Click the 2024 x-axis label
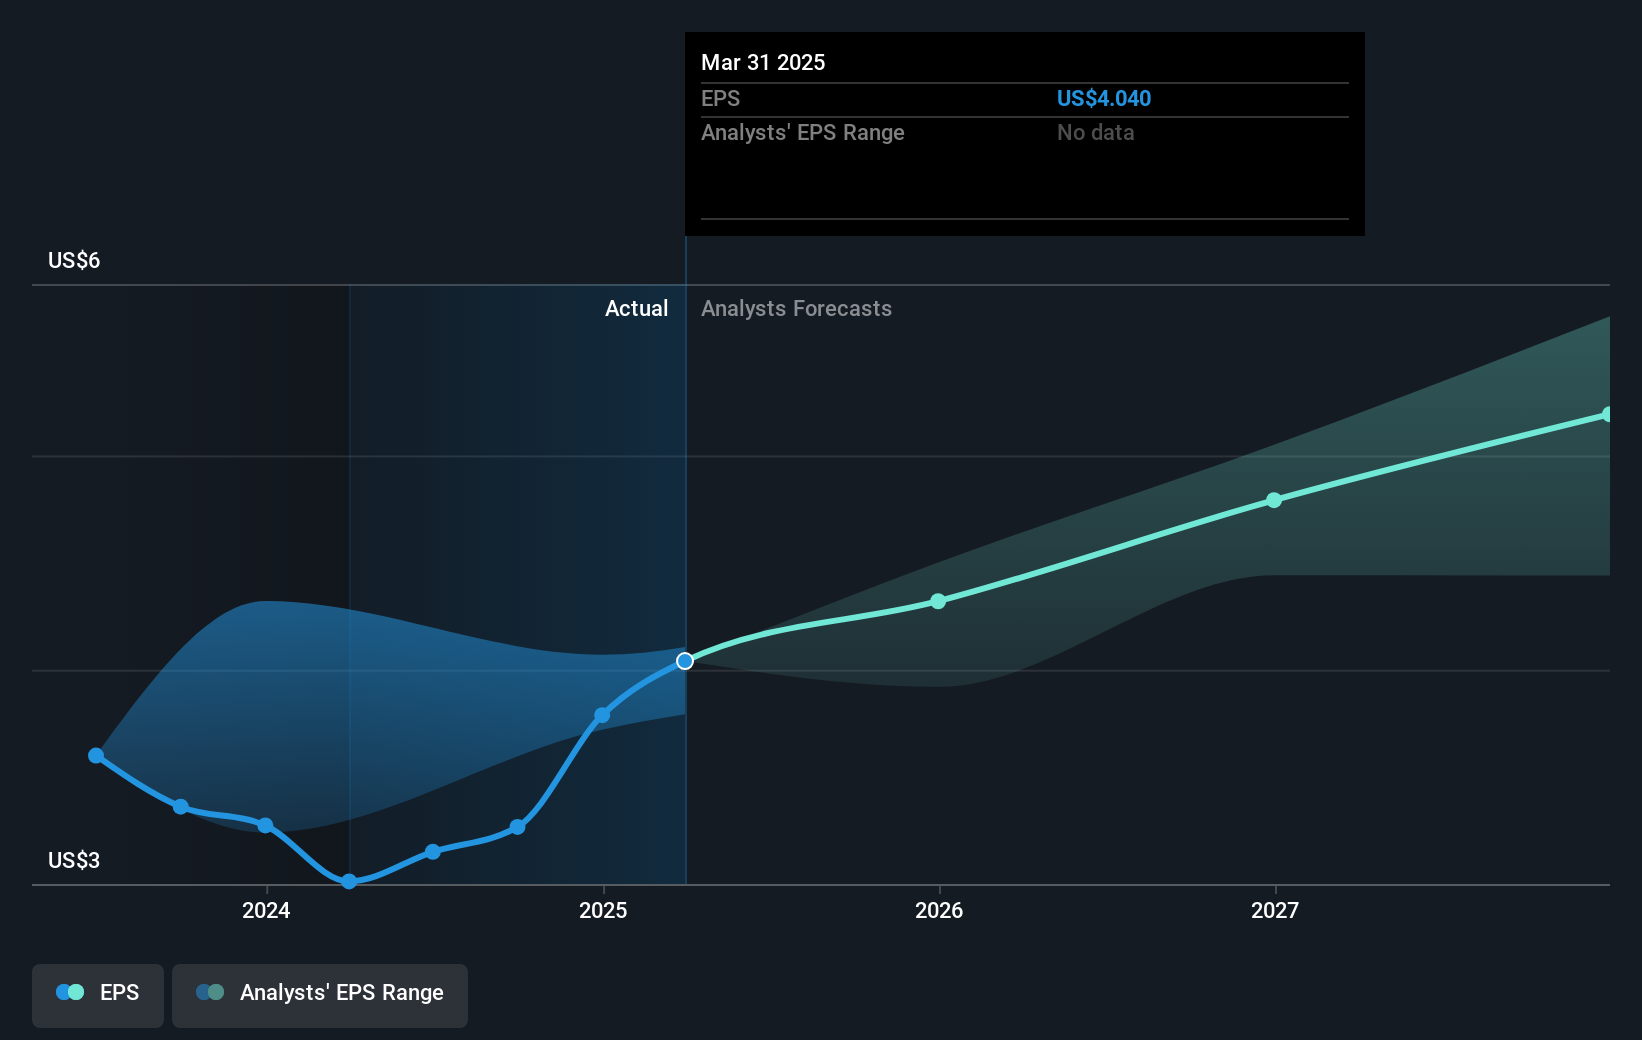The image size is (1642, 1040). coord(266,910)
